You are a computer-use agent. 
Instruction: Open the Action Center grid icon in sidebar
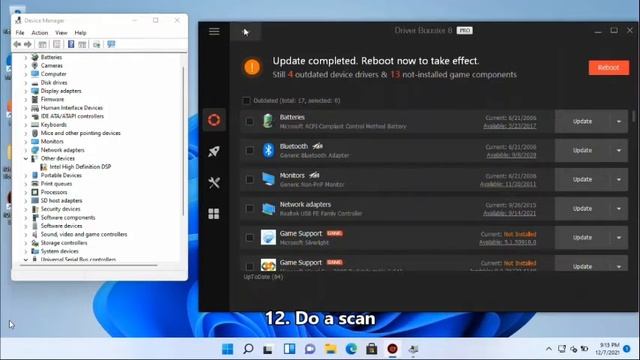tap(214, 213)
